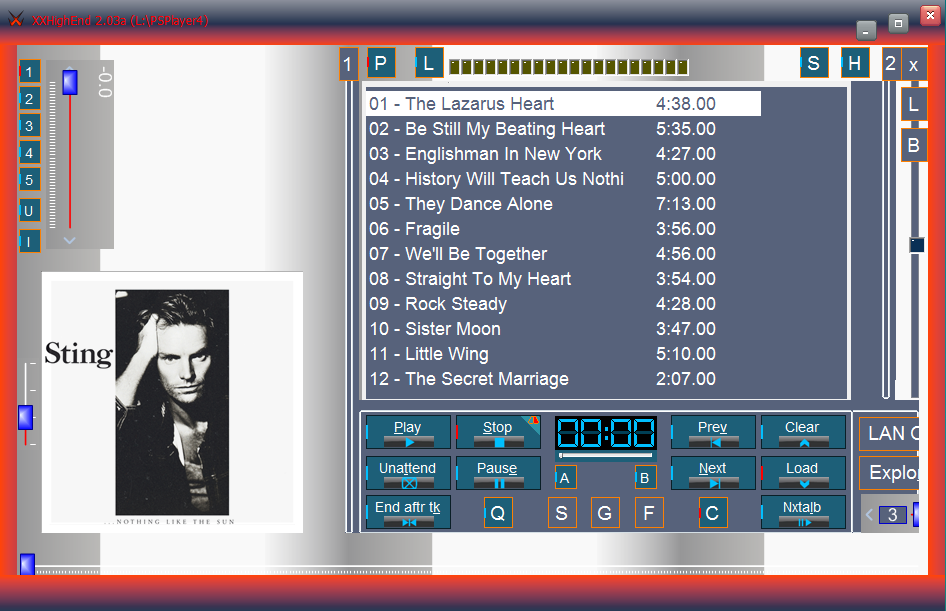Click the U button in the left sidebar
946x611 pixels.
click(x=29, y=211)
